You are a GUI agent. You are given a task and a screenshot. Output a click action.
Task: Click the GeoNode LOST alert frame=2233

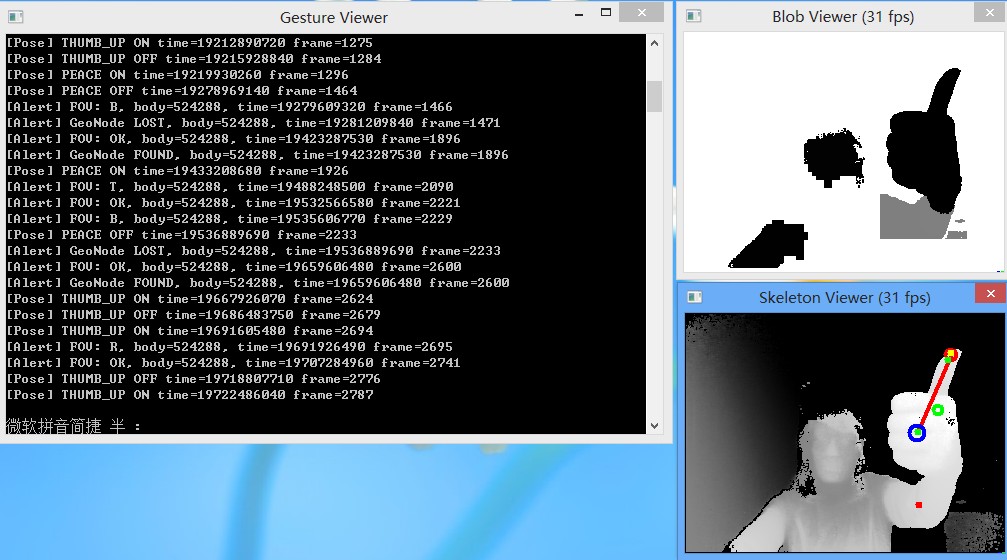254,251
